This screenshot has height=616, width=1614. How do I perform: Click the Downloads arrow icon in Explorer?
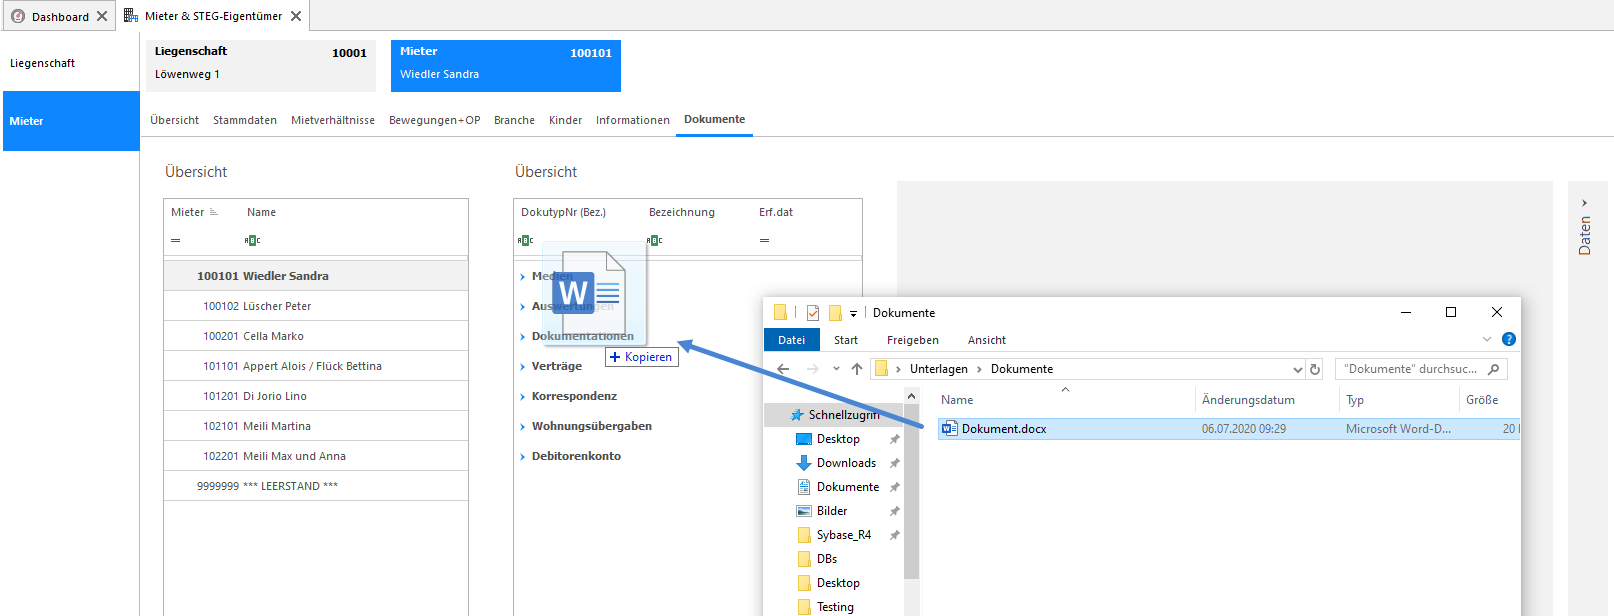[803, 463]
